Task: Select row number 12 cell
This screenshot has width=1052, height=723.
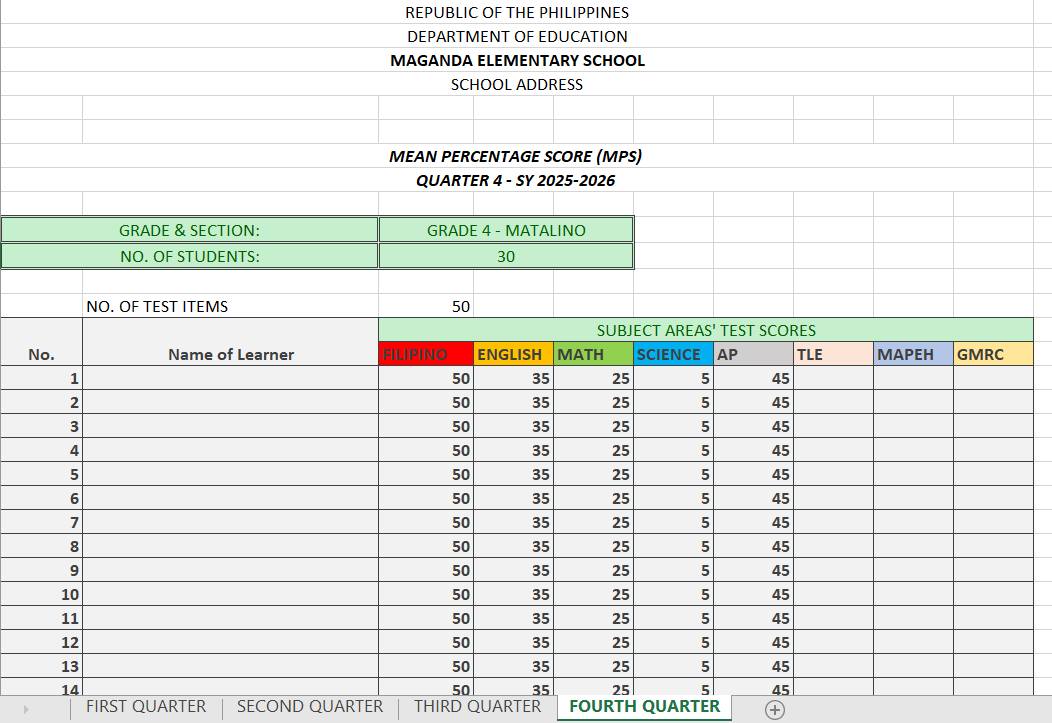Action: pyautogui.click(x=42, y=643)
